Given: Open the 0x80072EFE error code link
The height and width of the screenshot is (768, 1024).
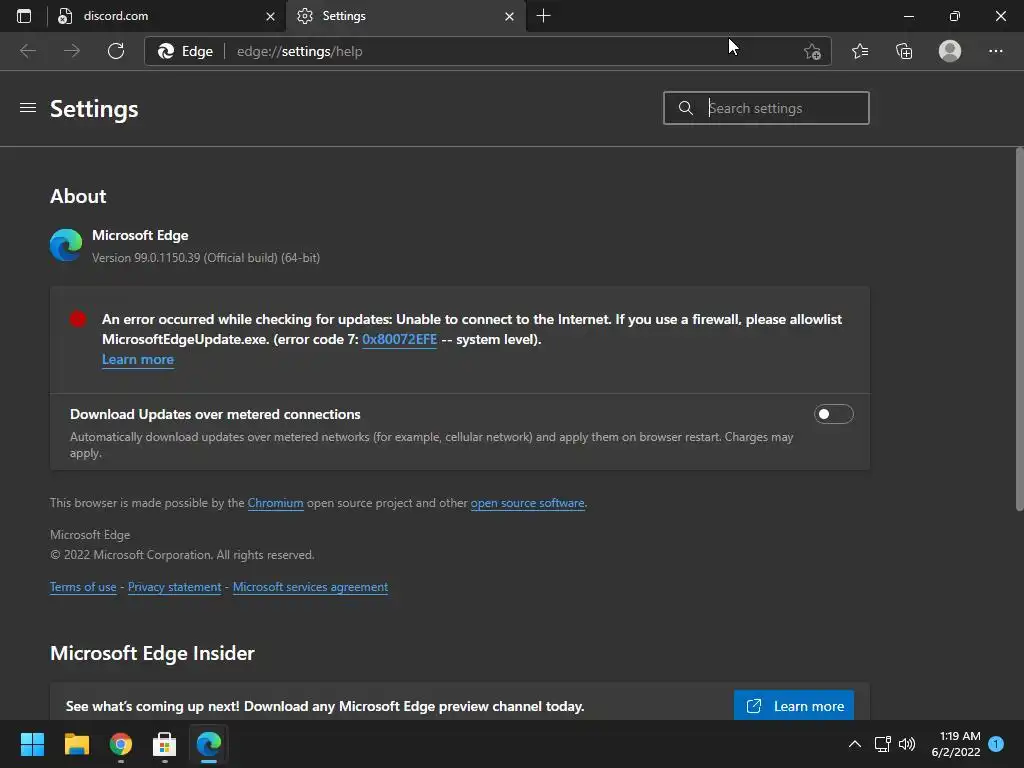Looking at the screenshot, I should (x=399, y=339).
